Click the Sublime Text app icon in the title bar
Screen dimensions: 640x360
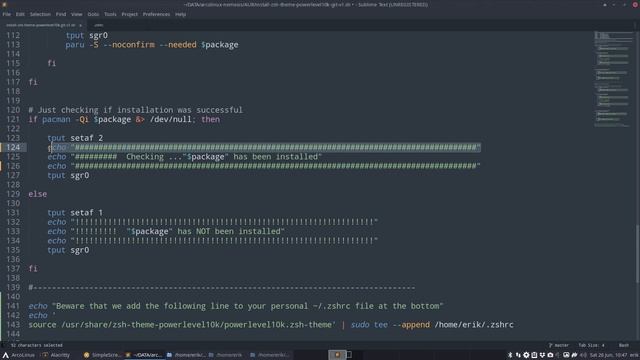[x=4, y=4]
